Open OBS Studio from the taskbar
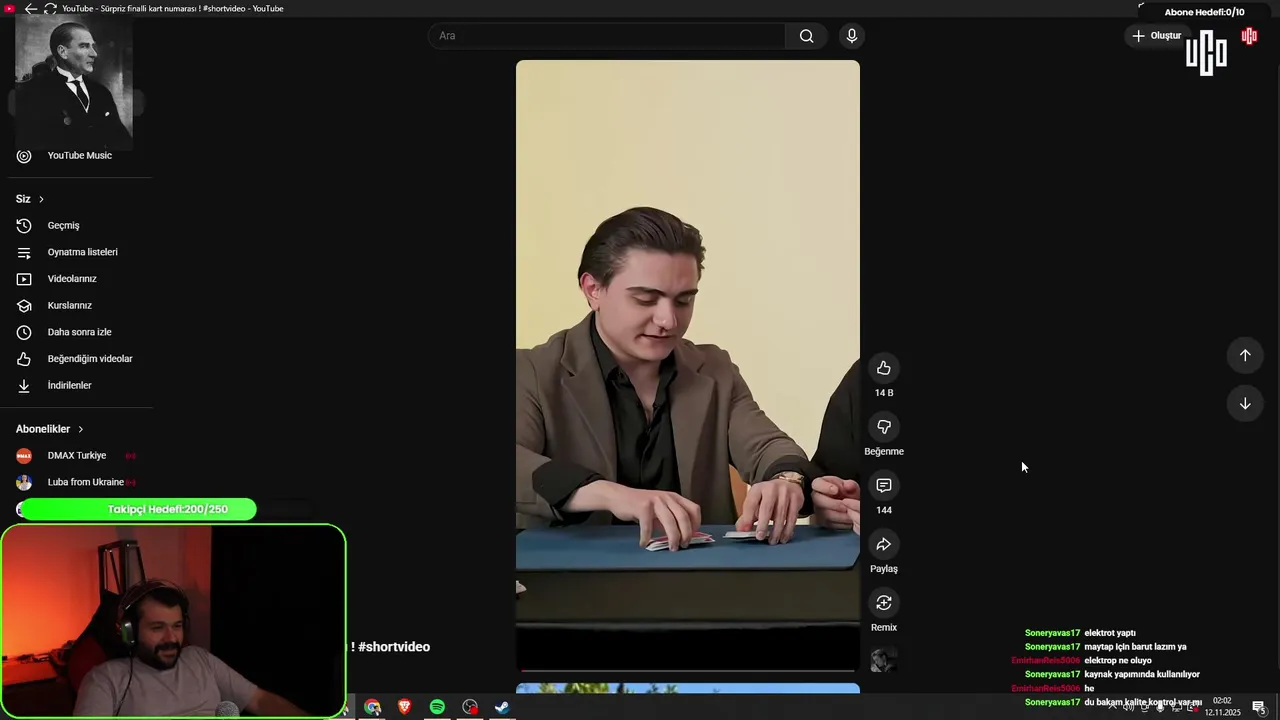The height and width of the screenshot is (720, 1280). 470,707
